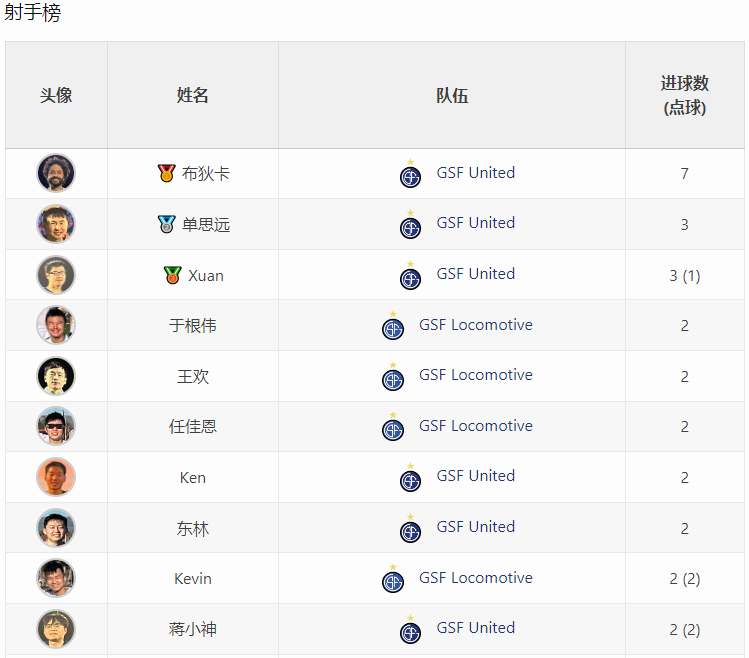Click GSF United logo in 蒋小神's row
The height and width of the screenshot is (658, 749).
click(x=410, y=629)
